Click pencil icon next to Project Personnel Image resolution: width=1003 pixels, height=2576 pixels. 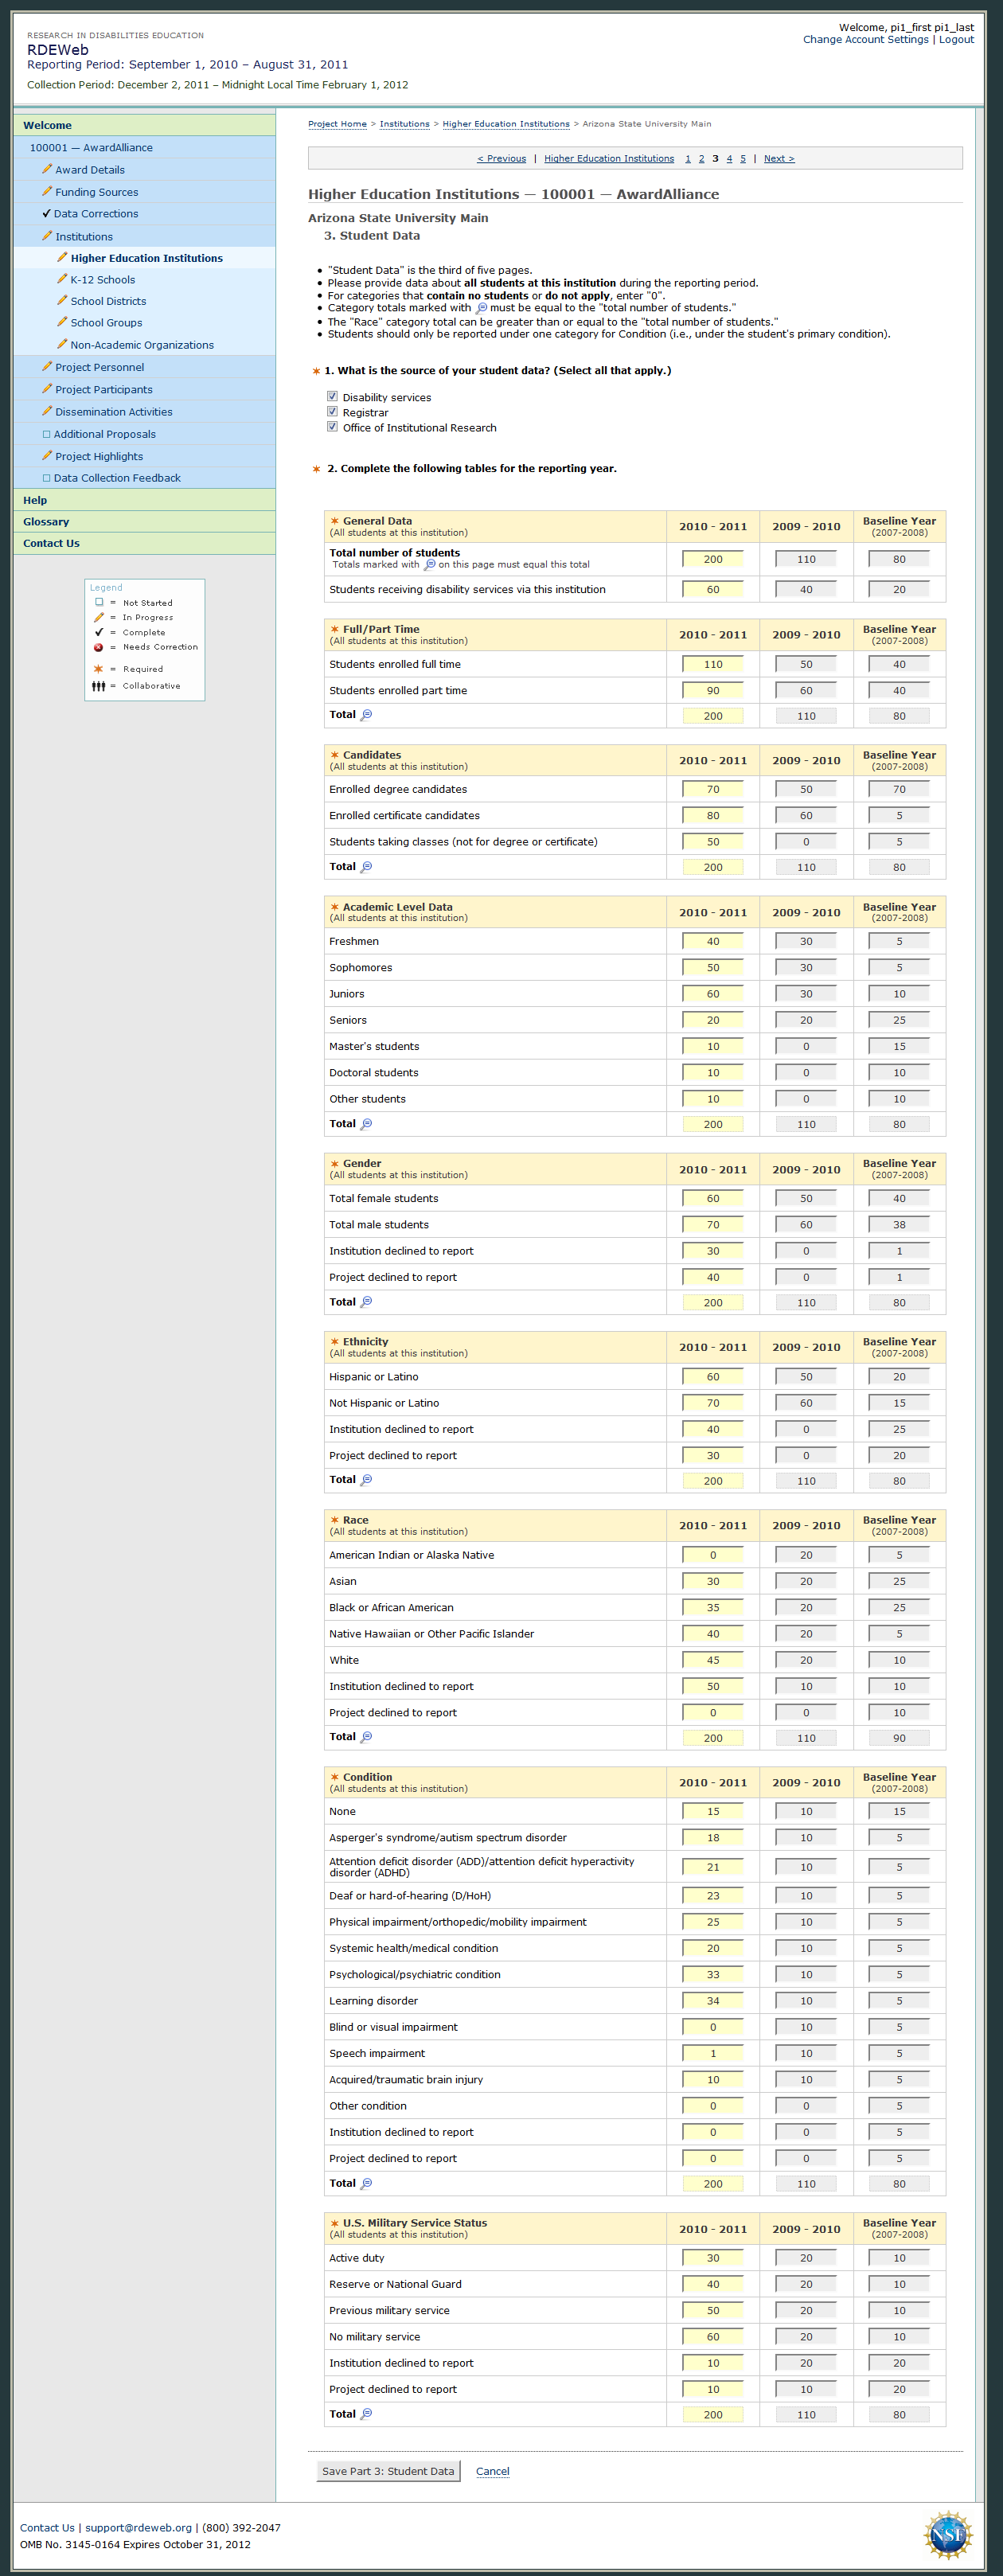tap(46, 366)
